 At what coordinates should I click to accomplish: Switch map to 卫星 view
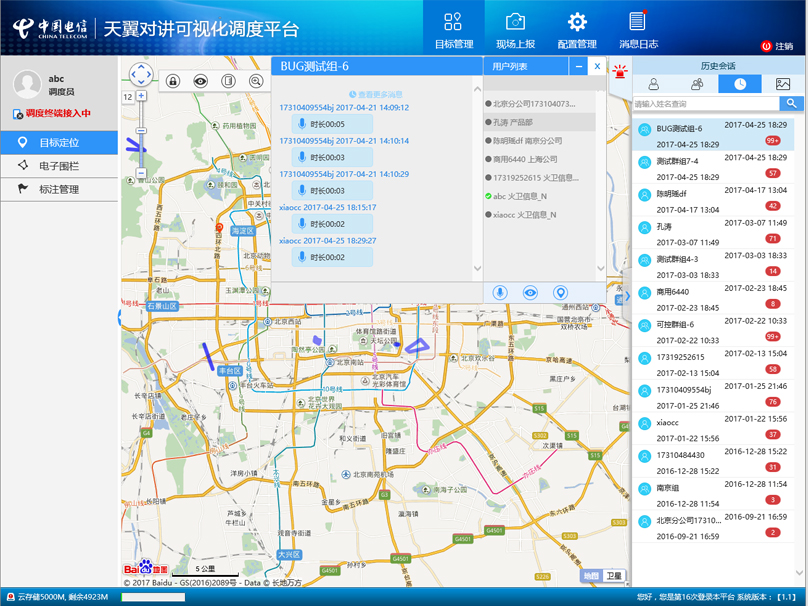coord(614,576)
